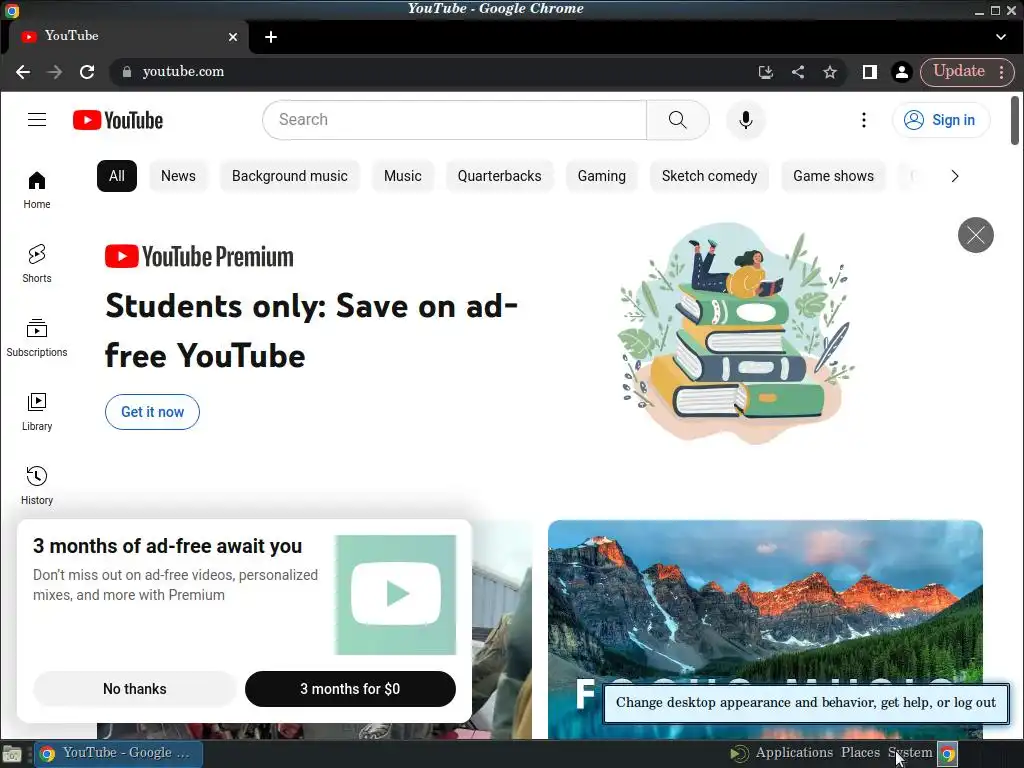Toggle Chrome side panel
This screenshot has width=1024, height=768.
point(869,72)
